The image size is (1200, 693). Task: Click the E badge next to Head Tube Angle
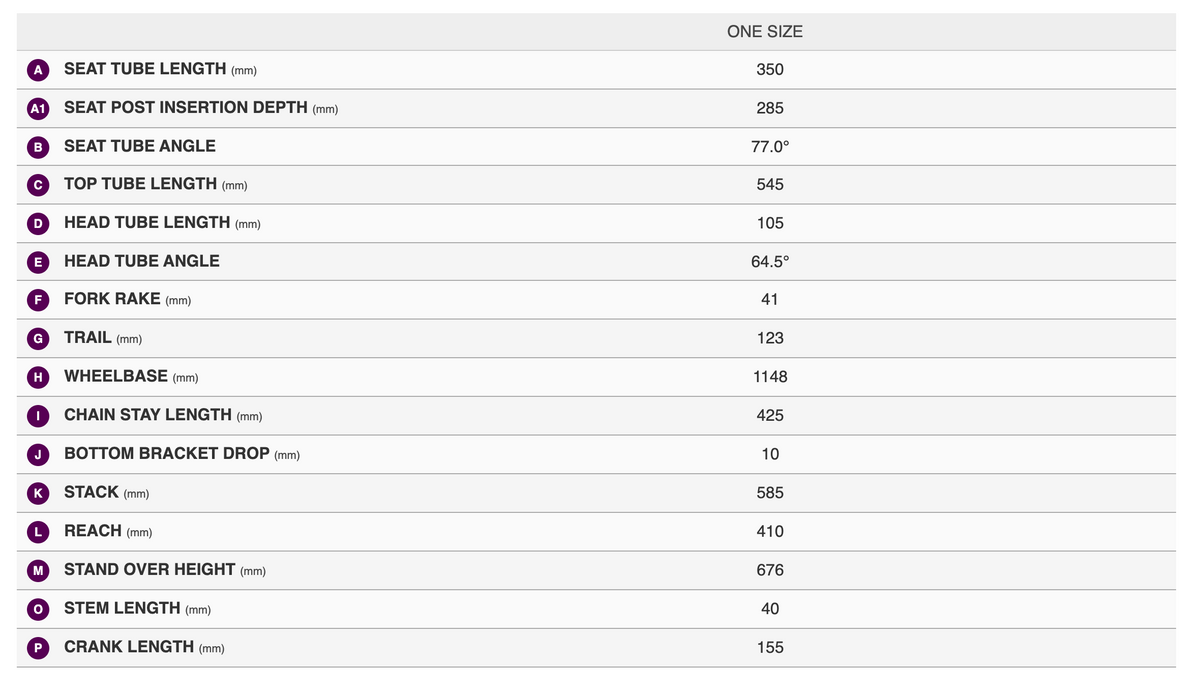click(38, 262)
